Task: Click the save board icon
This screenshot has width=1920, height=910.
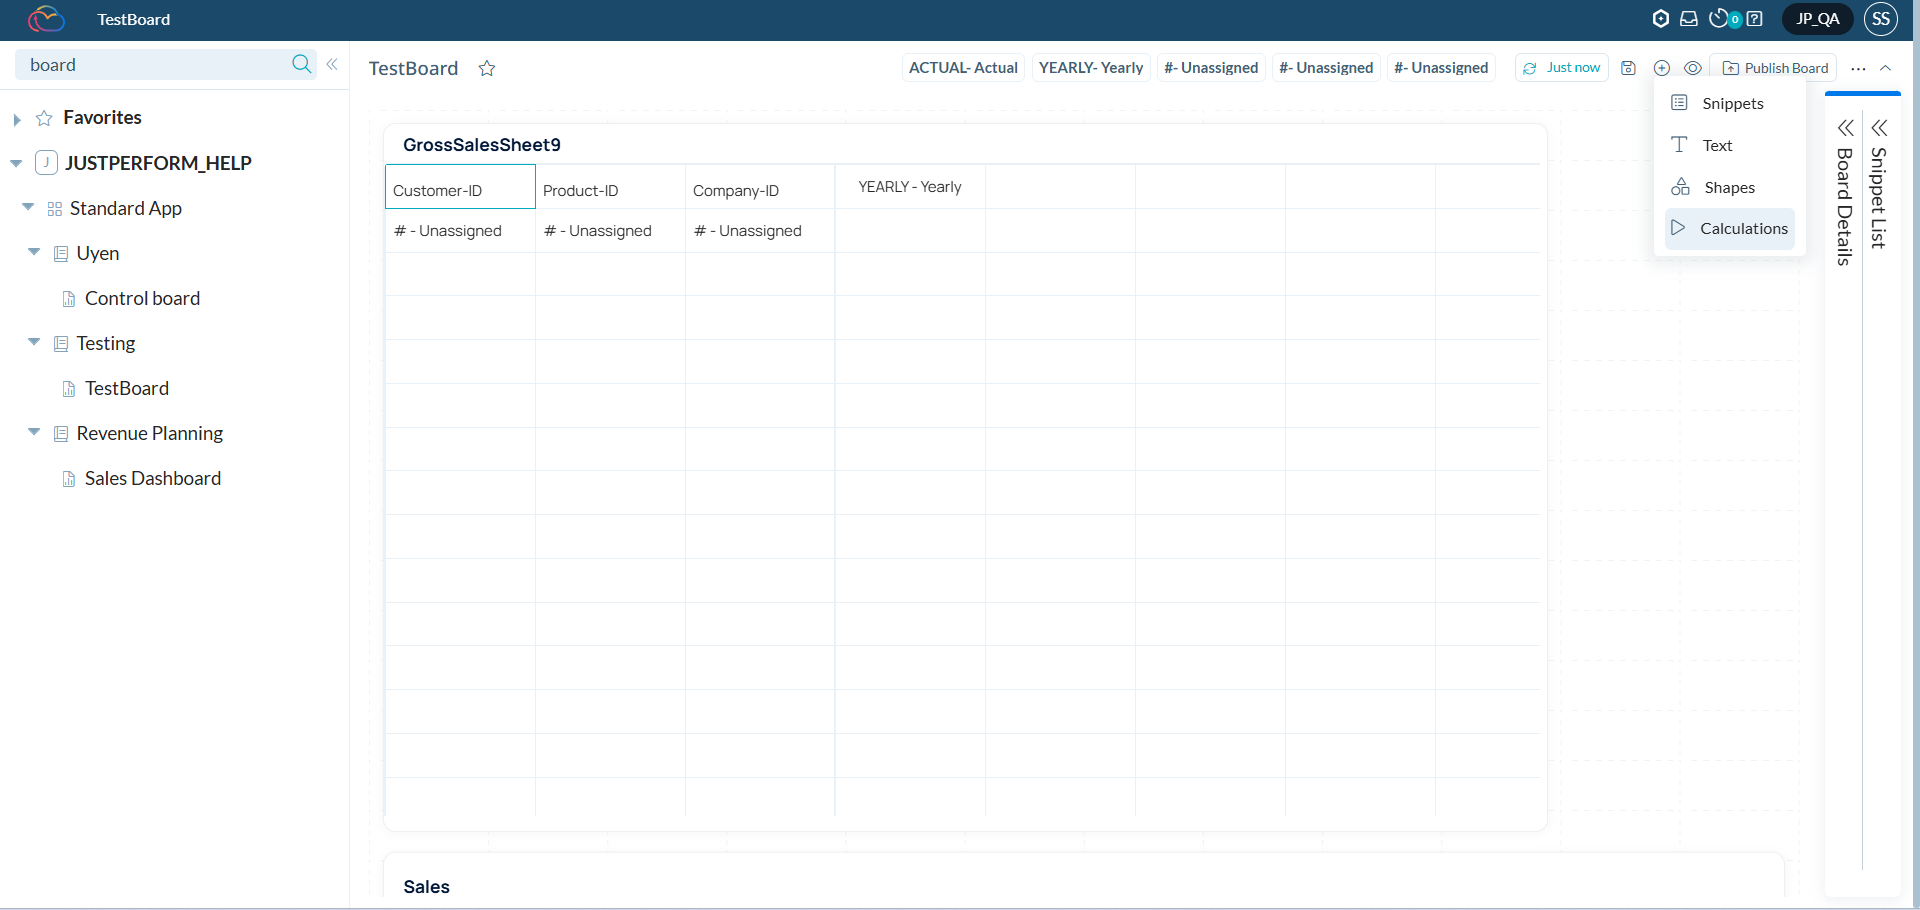Action: (1628, 68)
